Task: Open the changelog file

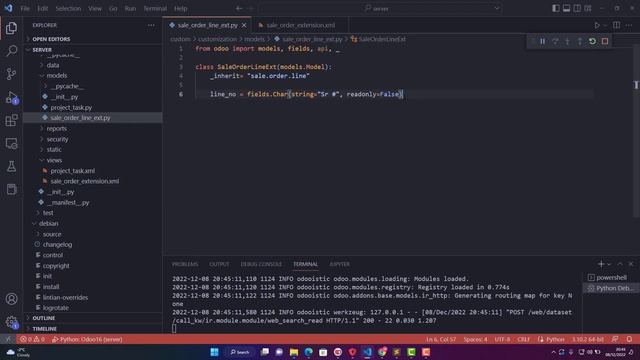Action: 57,244
